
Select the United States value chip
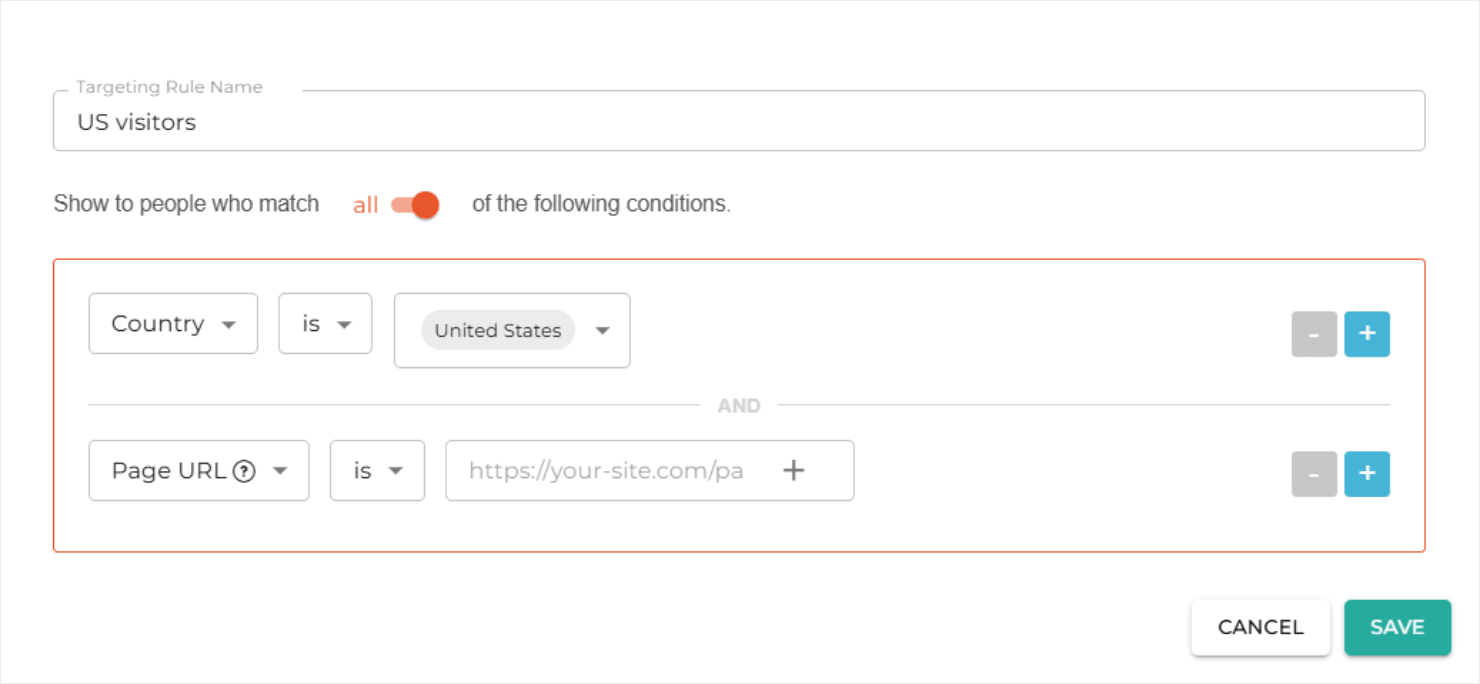[x=497, y=331]
